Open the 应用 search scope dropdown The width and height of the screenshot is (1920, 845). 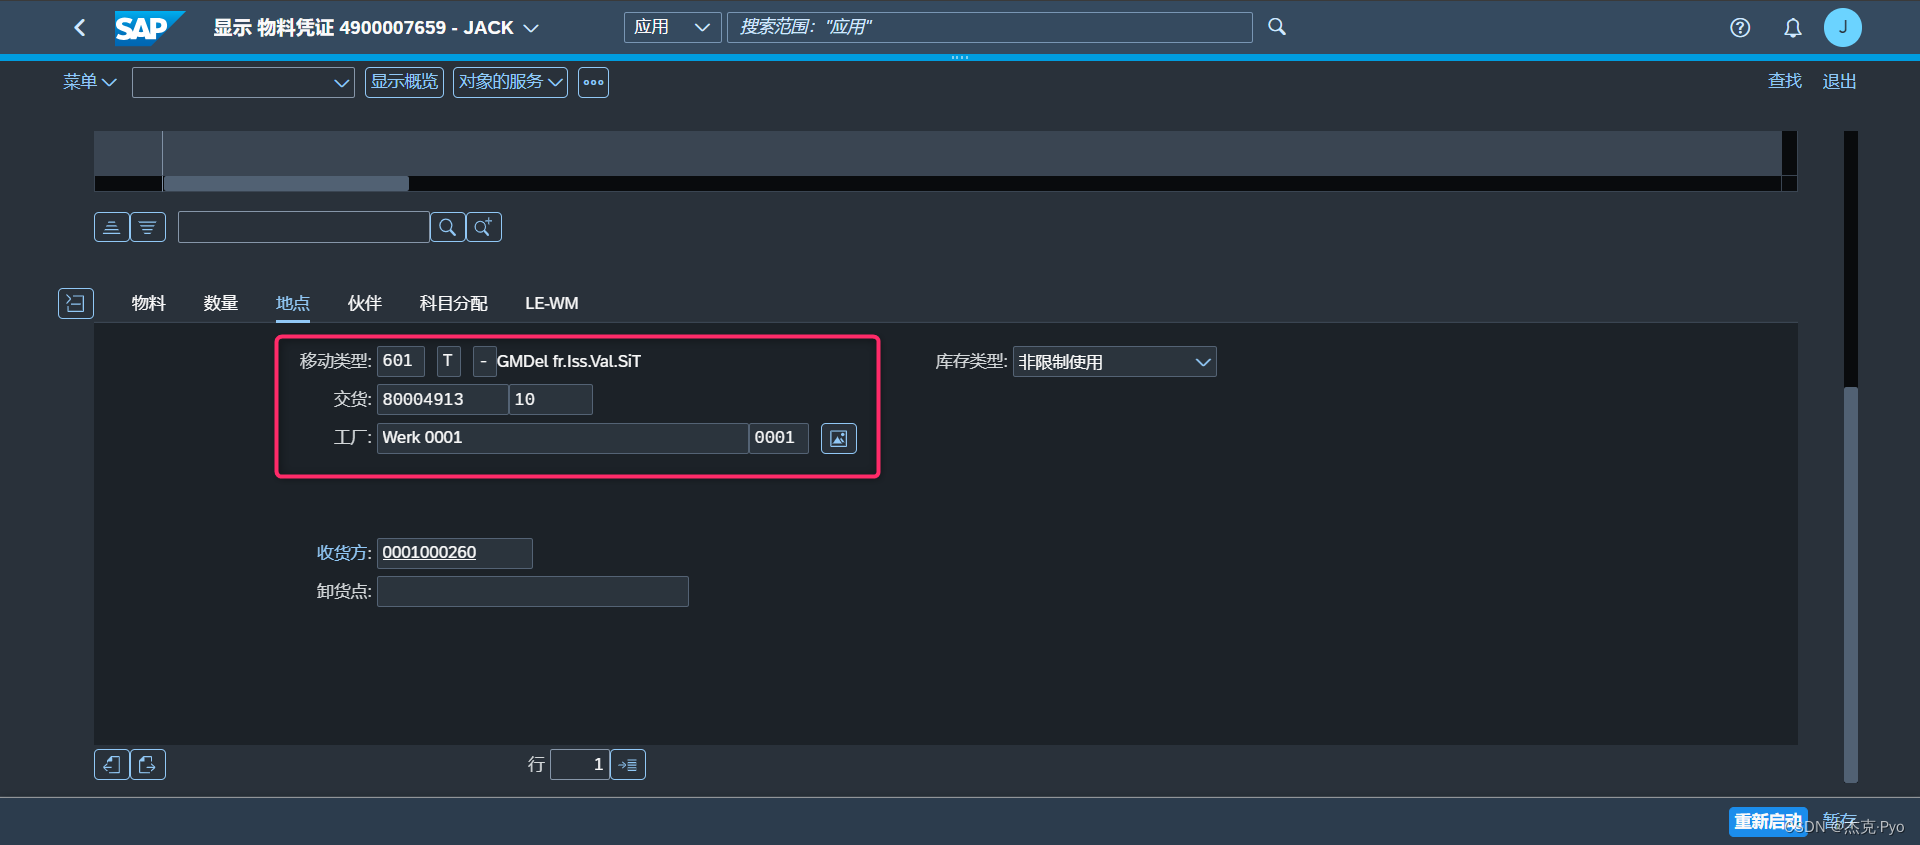click(x=672, y=27)
